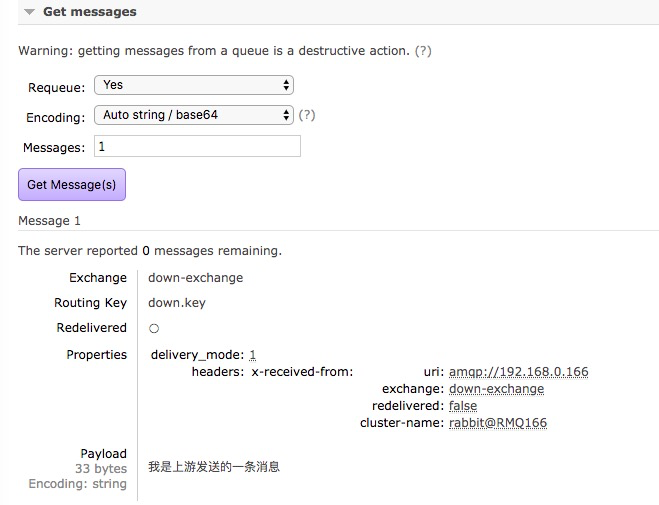The image size is (659, 505).
Task: Click the down.key routing key value
Action: (177, 303)
